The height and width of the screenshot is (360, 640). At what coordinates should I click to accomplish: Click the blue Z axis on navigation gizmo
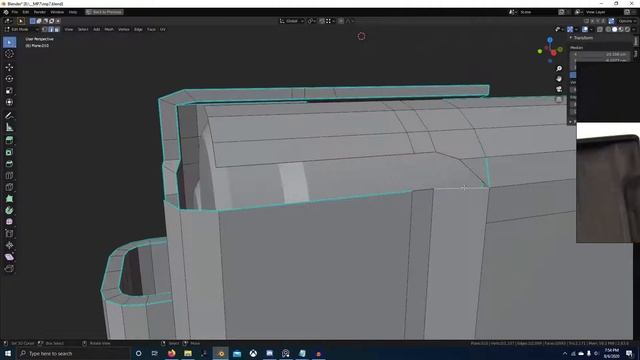coord(550,40)
